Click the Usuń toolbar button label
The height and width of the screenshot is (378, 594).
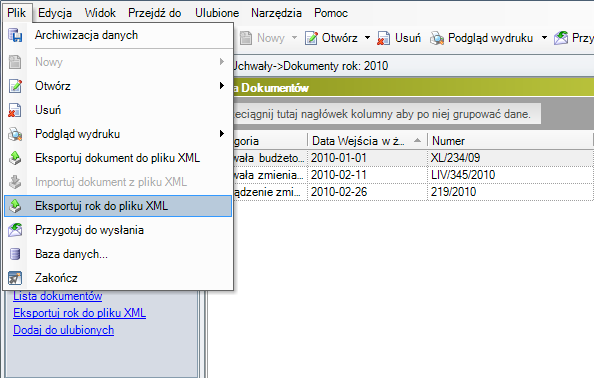[x=408, y=38]
